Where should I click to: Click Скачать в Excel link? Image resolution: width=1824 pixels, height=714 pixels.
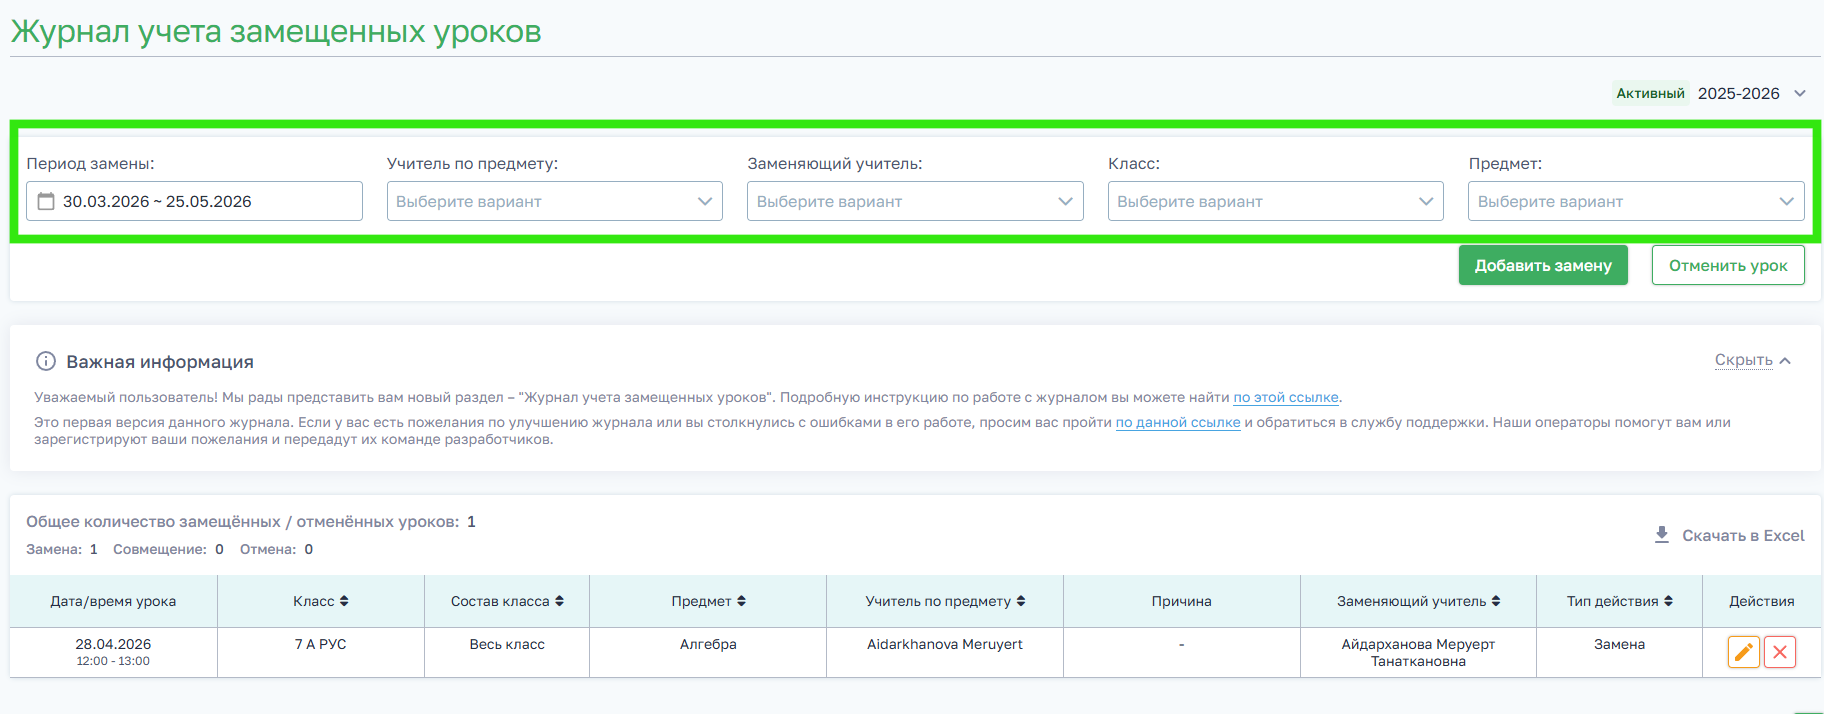pyautogui.click(x=1743, y=535)
